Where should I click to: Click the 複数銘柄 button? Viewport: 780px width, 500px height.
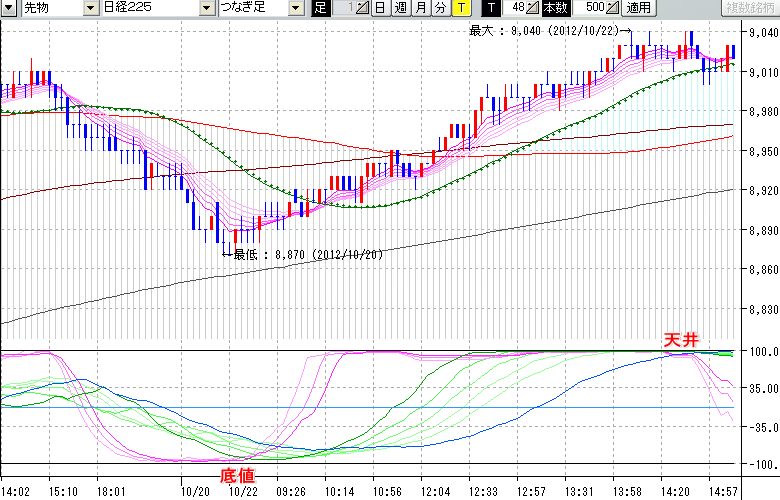(748, 8)
